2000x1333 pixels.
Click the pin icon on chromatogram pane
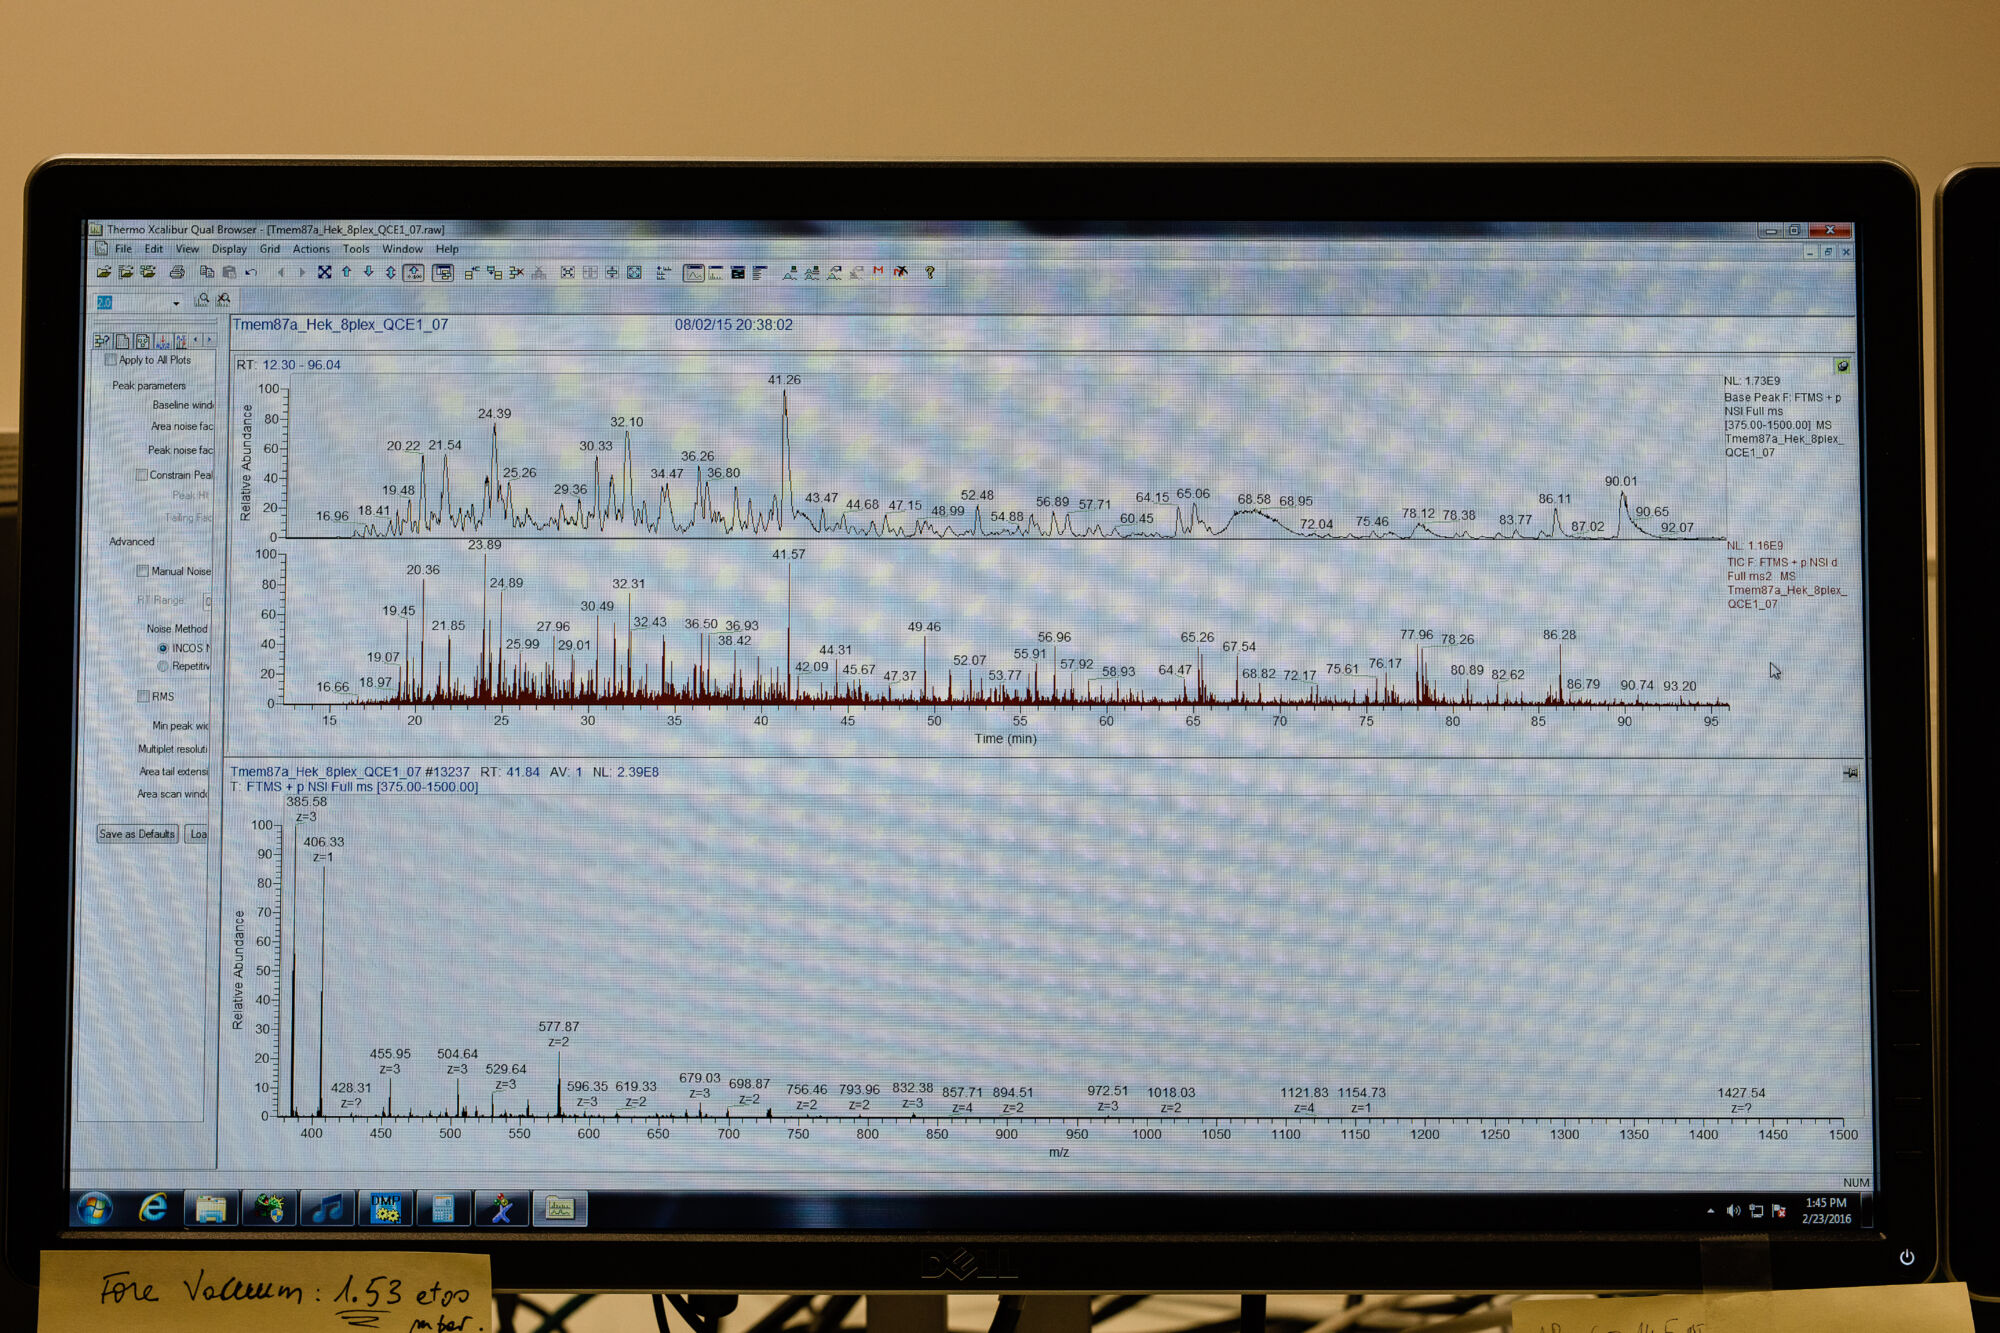pyautogui.click(x=1842, y=366)
